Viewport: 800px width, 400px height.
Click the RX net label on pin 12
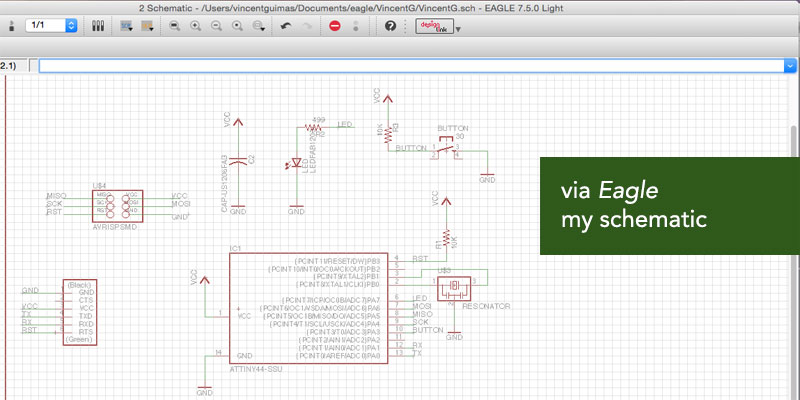(x=417, y=345)
